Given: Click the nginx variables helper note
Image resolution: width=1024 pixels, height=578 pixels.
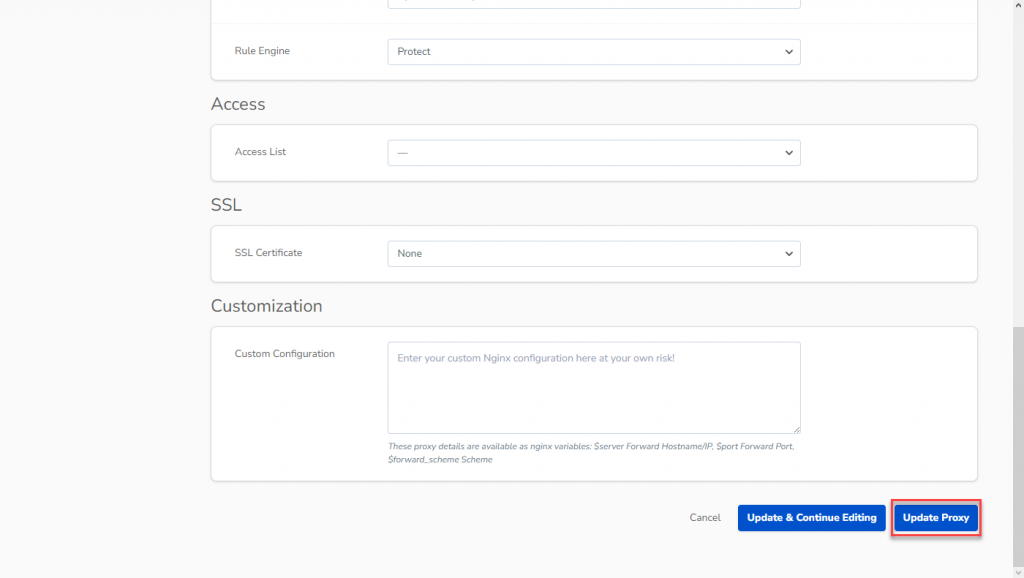Looking at the screenshot, I should pyautogui.click(x=593, y=452).
